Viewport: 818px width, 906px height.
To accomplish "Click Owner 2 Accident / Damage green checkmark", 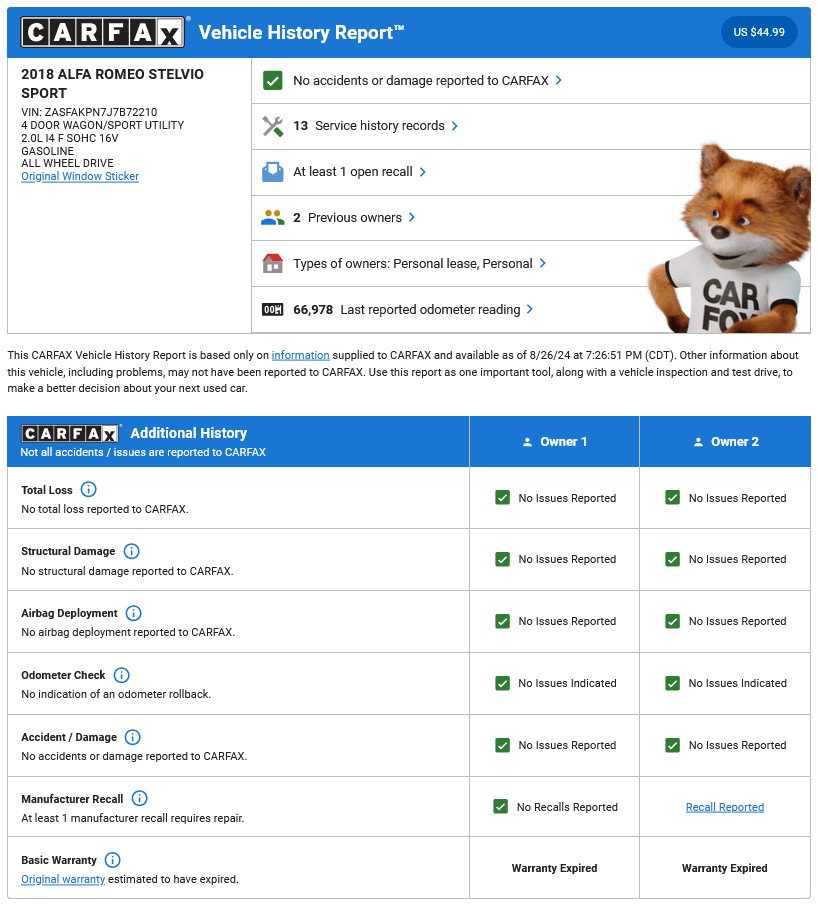I will coord(672,745).
